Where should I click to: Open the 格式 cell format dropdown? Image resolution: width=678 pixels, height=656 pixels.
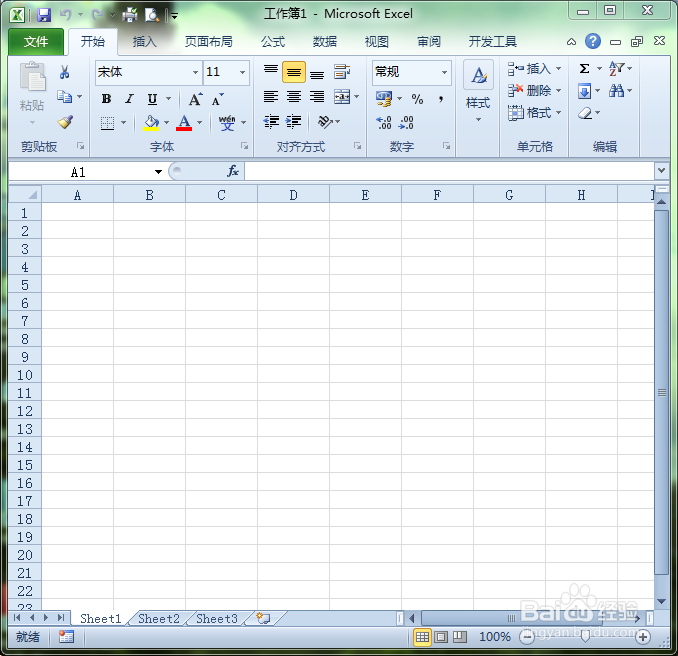[535, 113]
